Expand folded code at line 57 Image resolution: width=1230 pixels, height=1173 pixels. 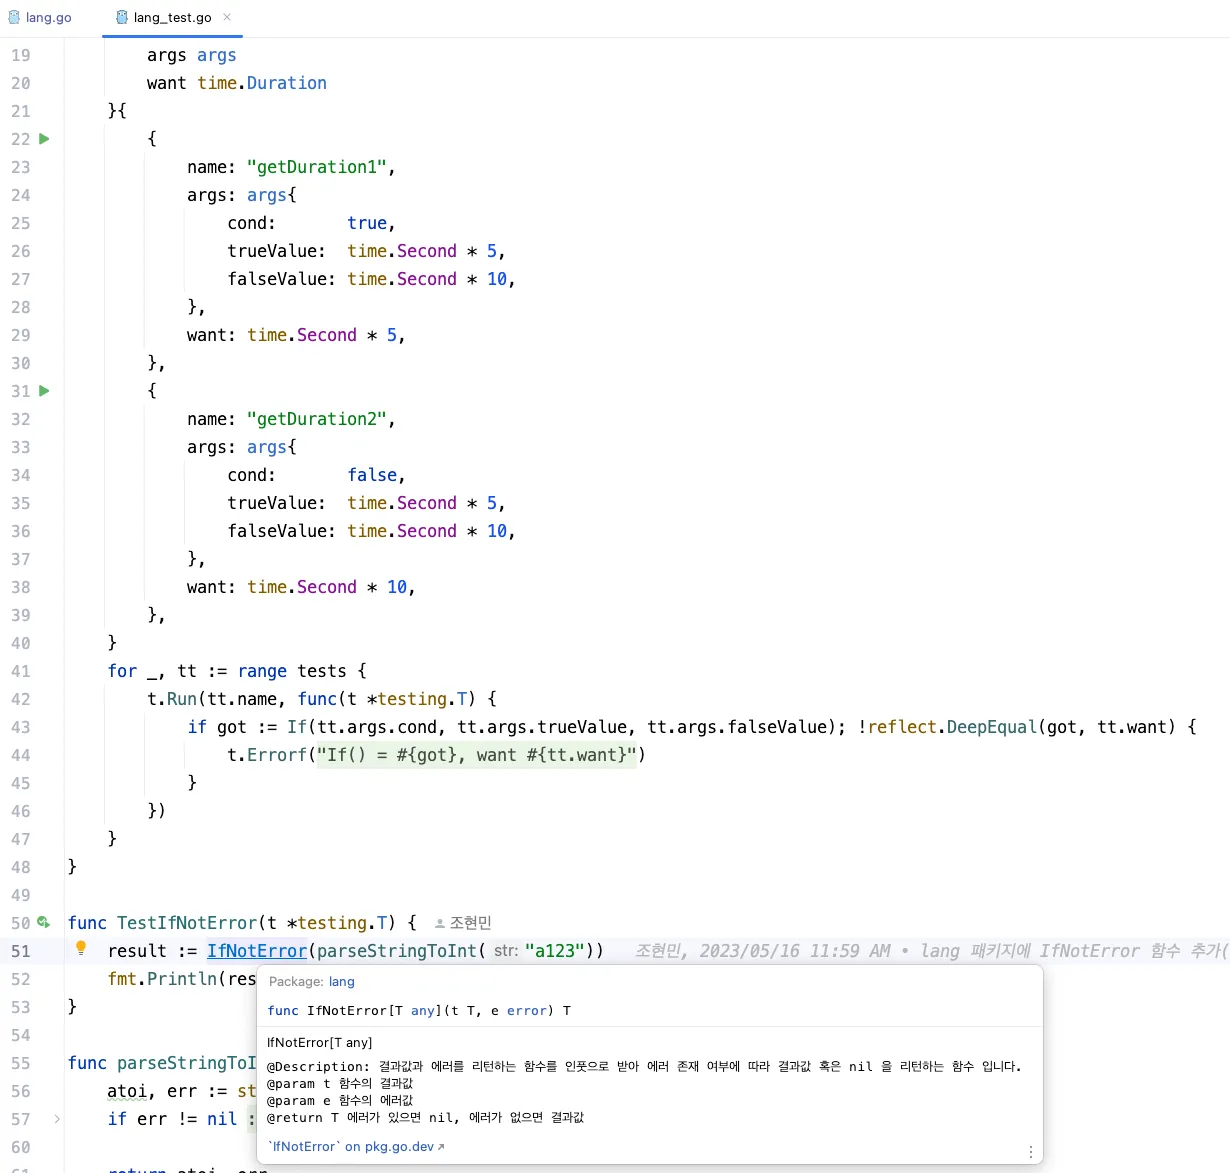pyautogui.click(x=57, y=1119)
